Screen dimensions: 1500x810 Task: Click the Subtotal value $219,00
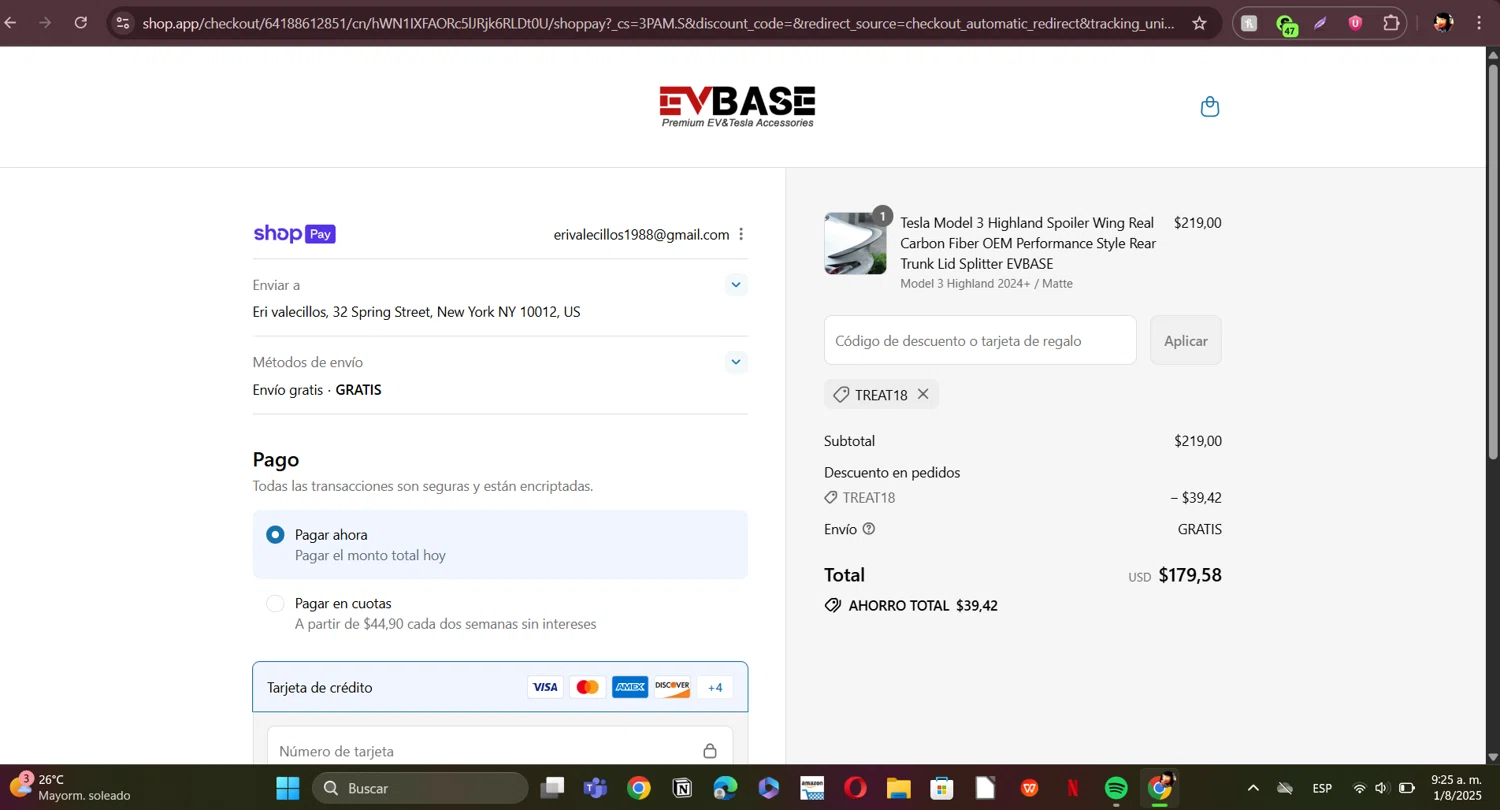(x=1198, y=441)
